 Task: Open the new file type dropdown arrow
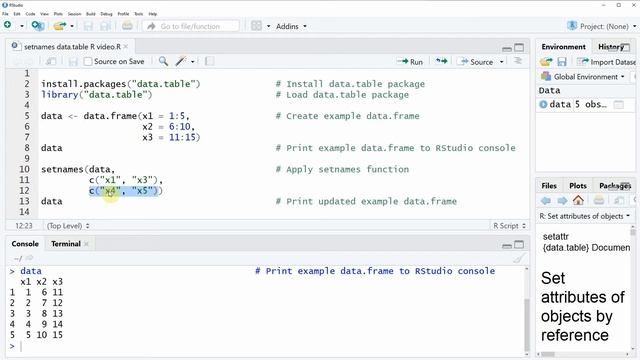click(x=22, y=26)
